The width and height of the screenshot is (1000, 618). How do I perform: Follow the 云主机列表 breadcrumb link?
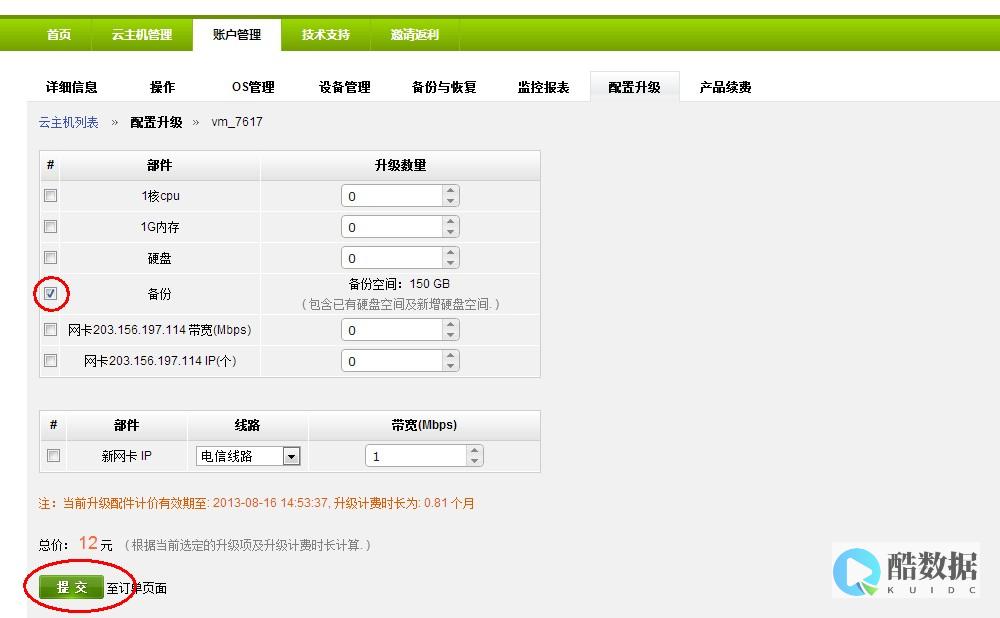(x=69, y=122)
